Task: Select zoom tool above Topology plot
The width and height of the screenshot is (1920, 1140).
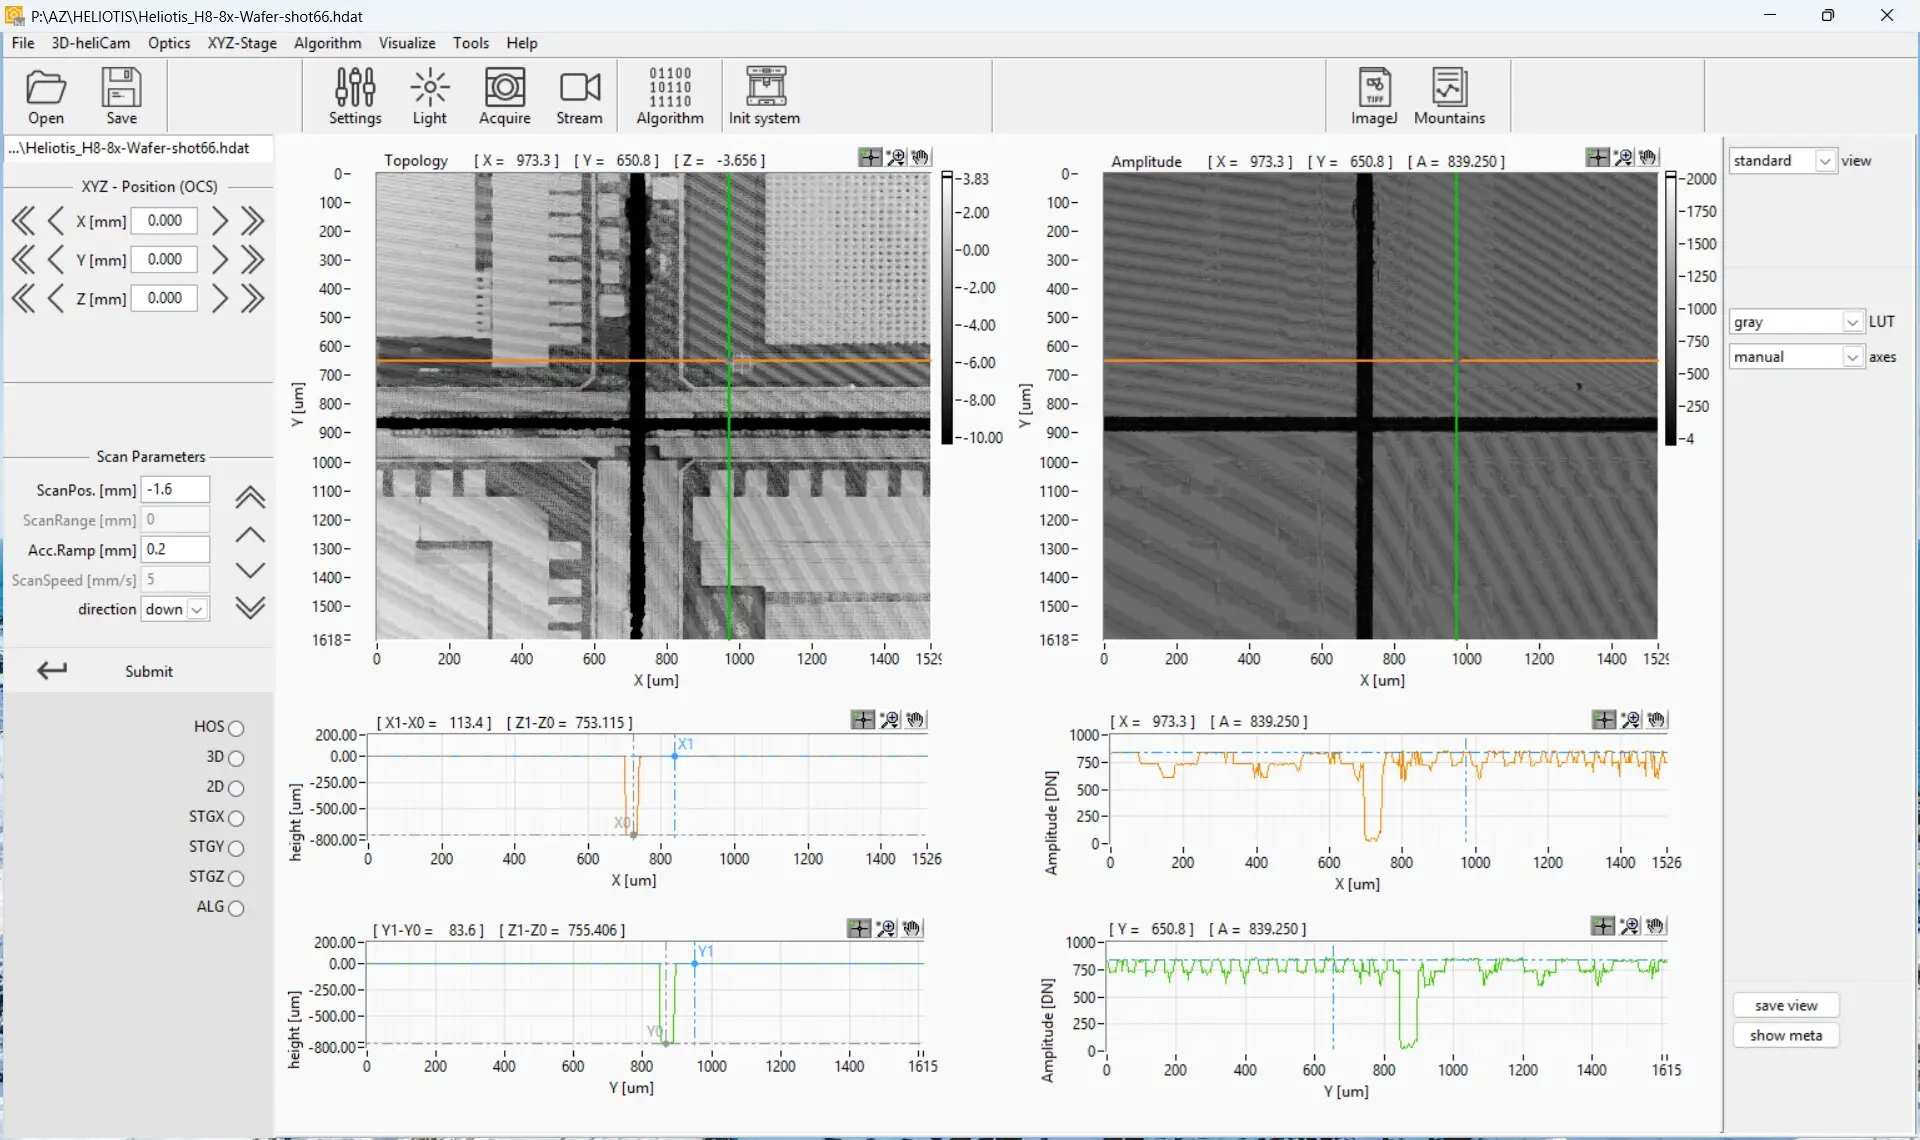Action: (x=896, y=158)
